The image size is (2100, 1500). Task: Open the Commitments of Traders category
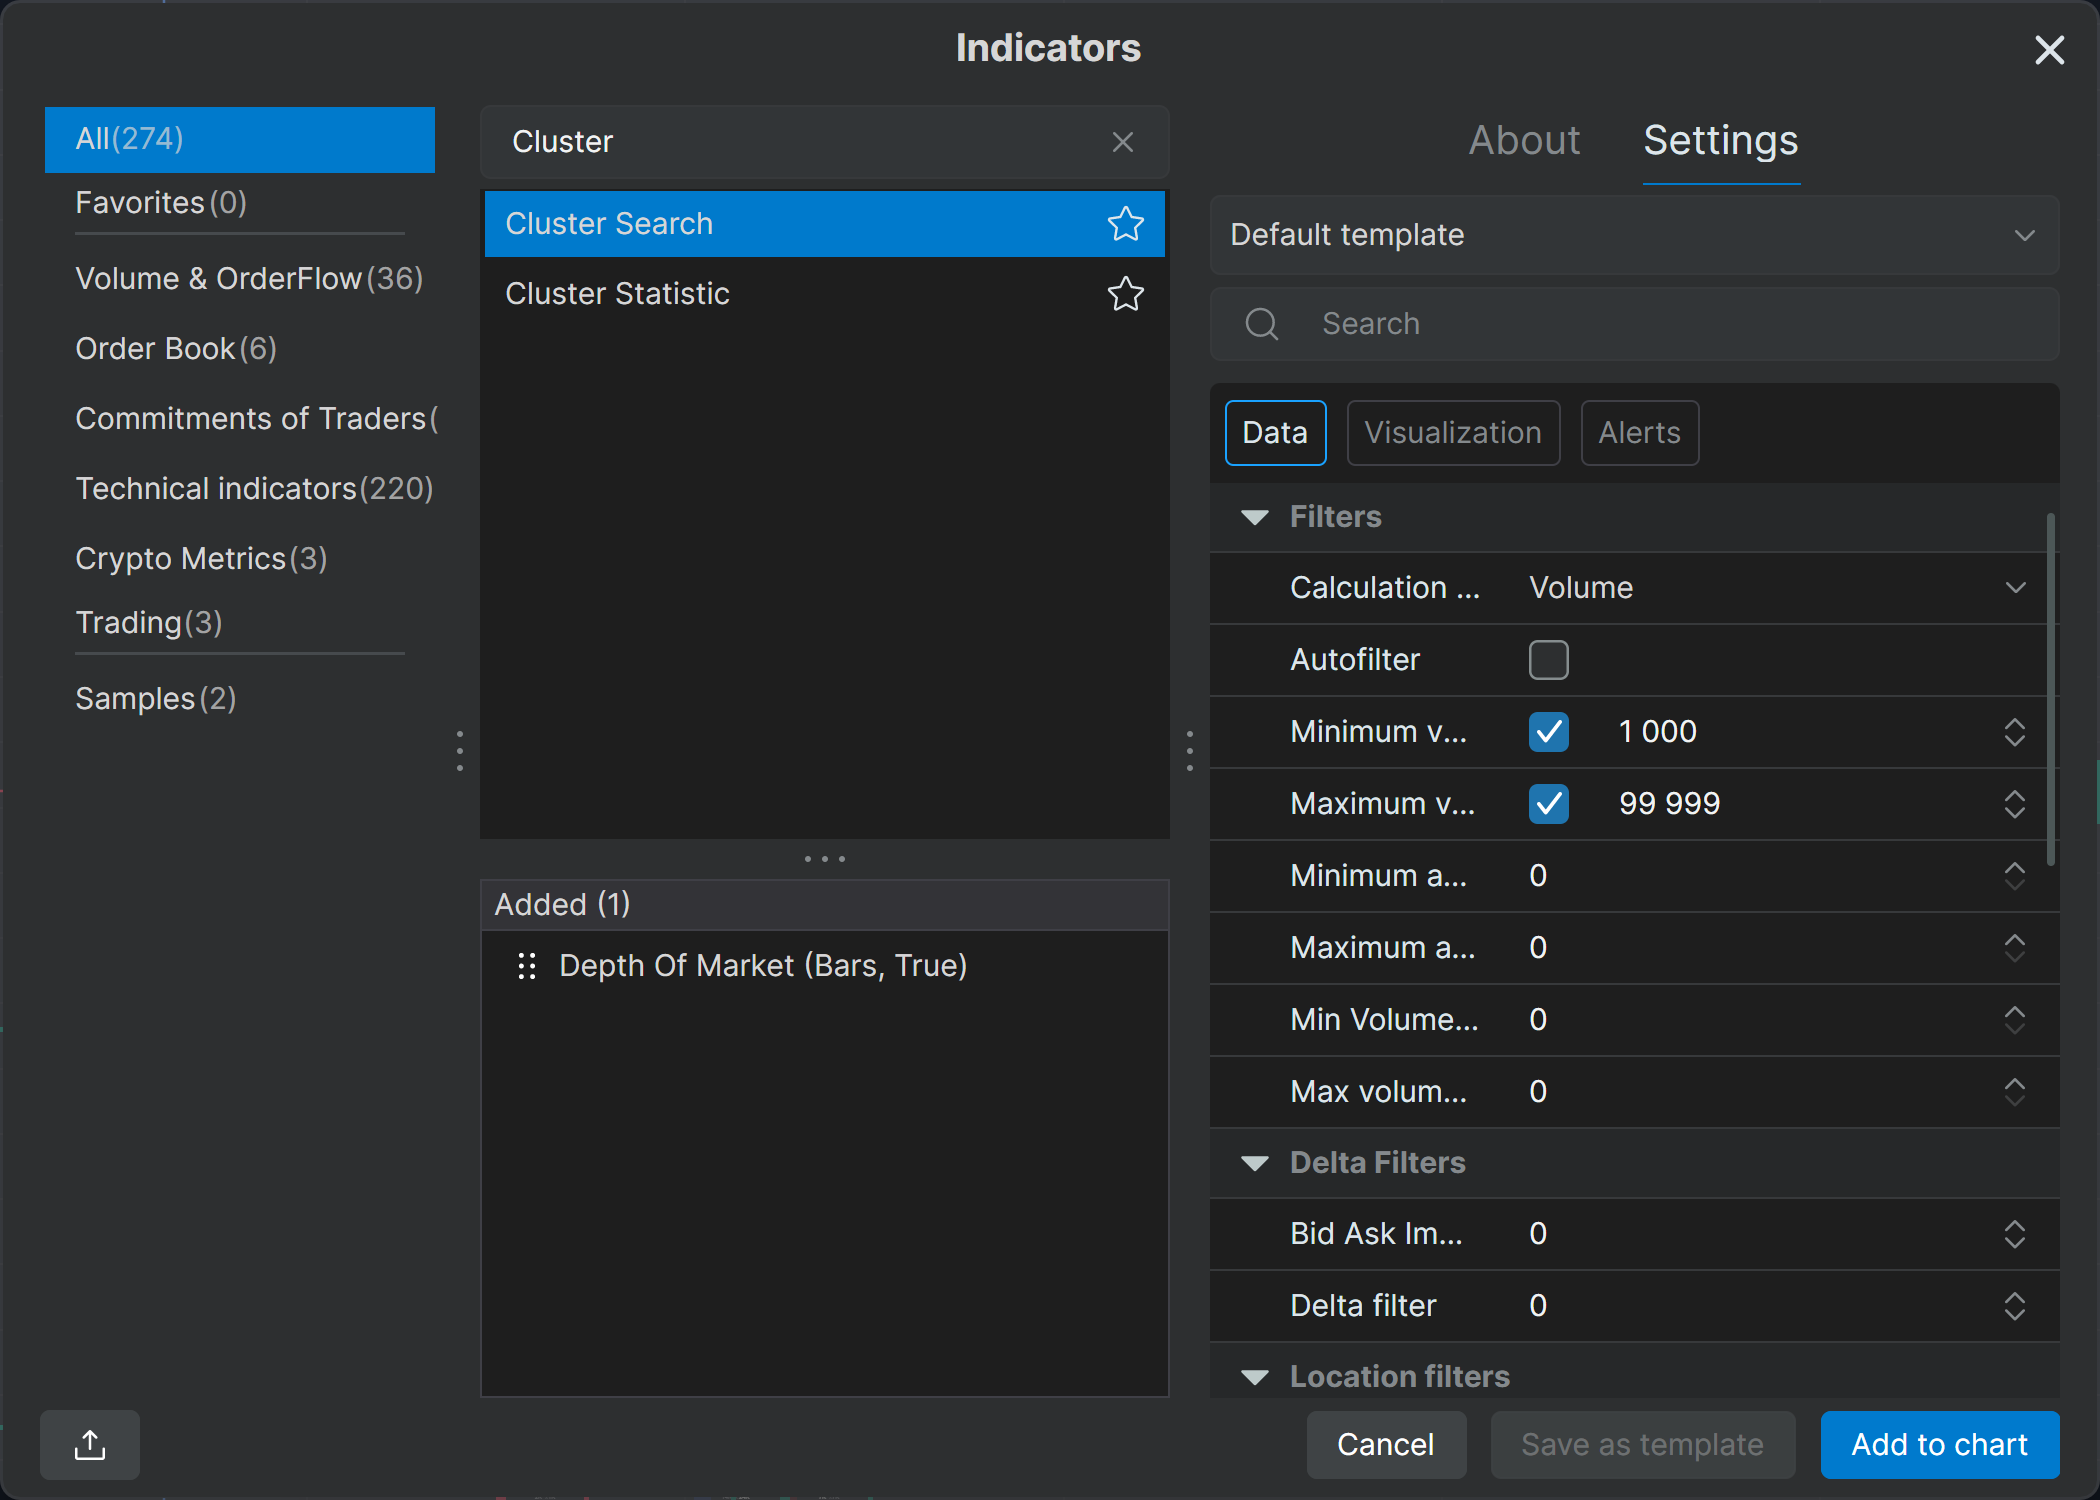click(x=240, y=418)
